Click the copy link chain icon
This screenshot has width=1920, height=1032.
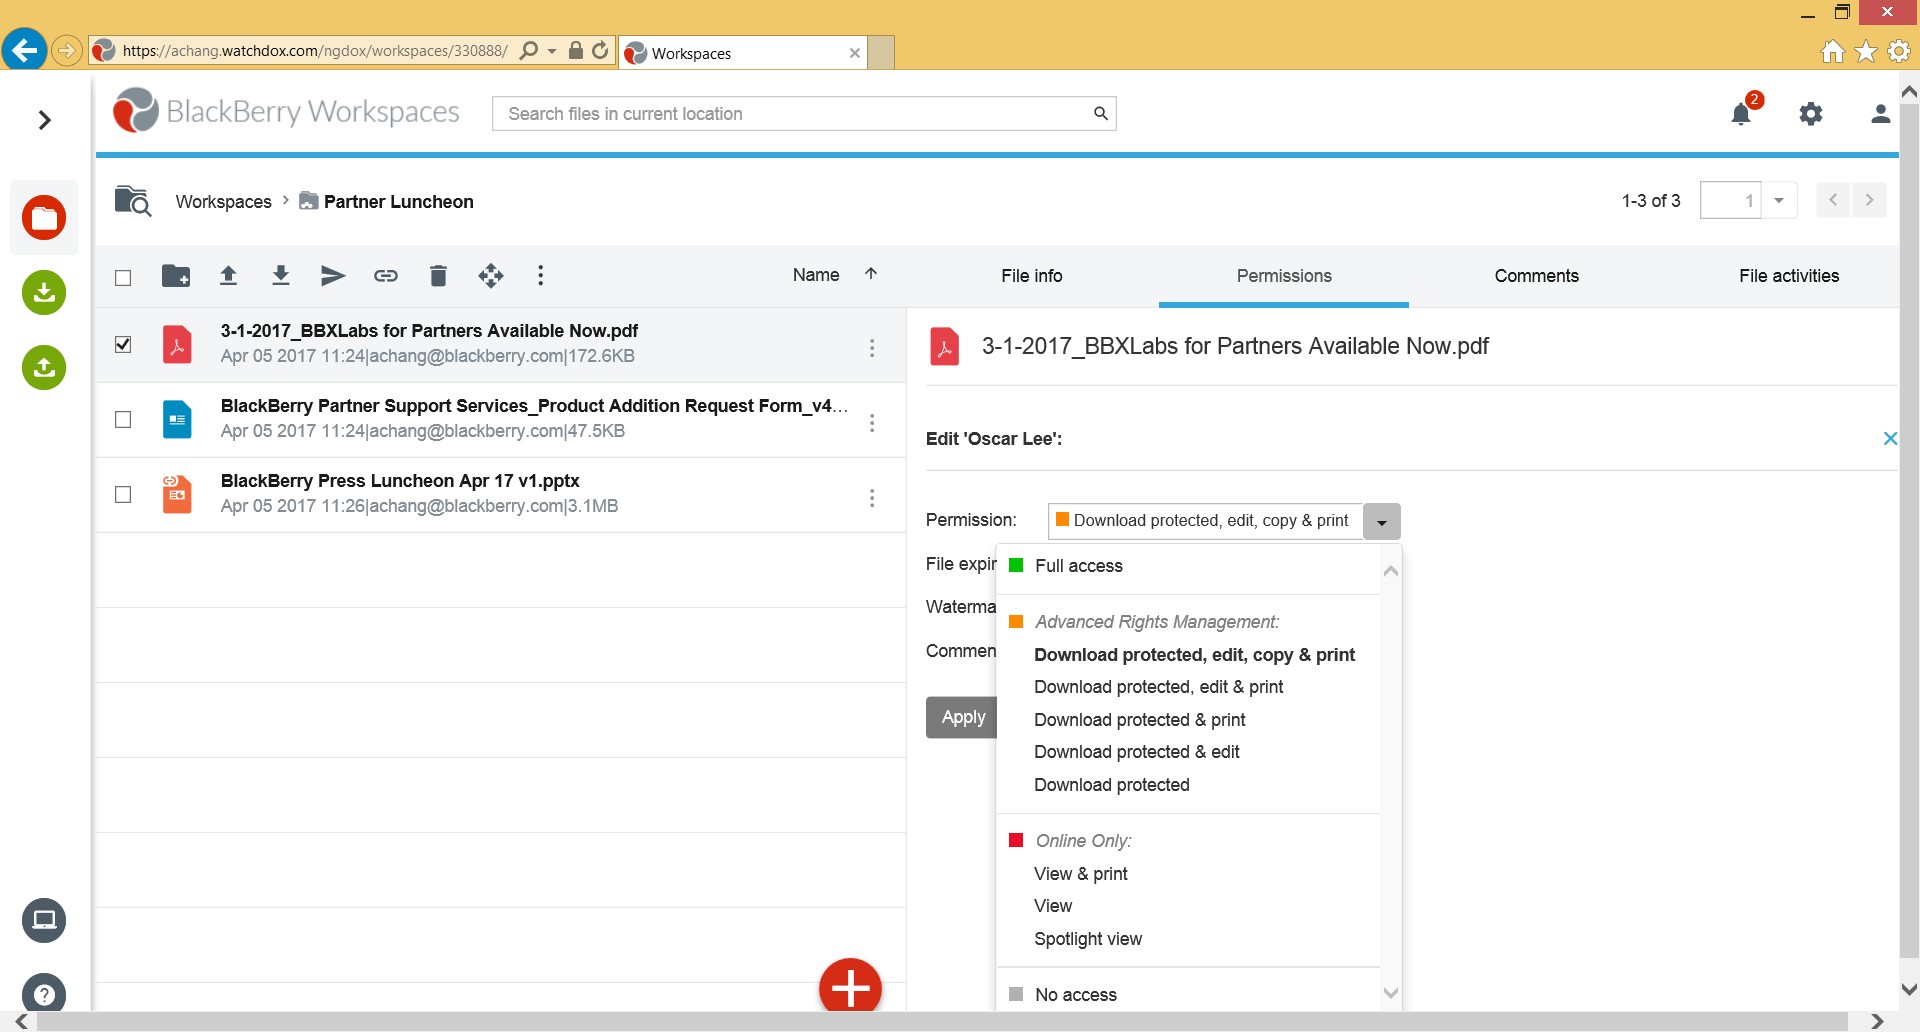(386, 276)
